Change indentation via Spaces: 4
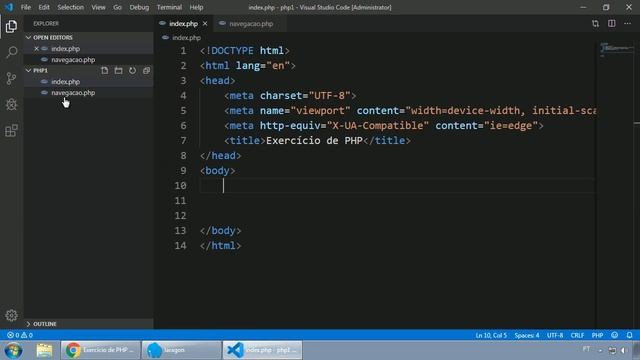 pos(527,335)
